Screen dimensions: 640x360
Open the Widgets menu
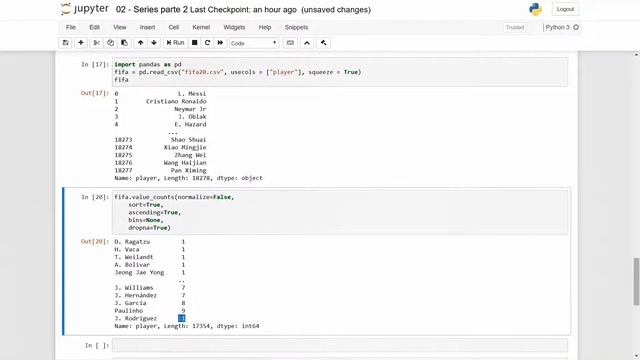(234, 27)
